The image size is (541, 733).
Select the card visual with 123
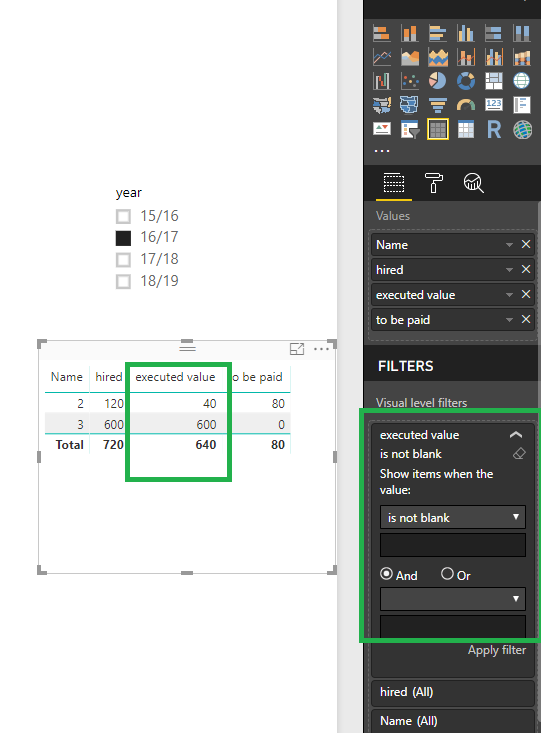494,104
